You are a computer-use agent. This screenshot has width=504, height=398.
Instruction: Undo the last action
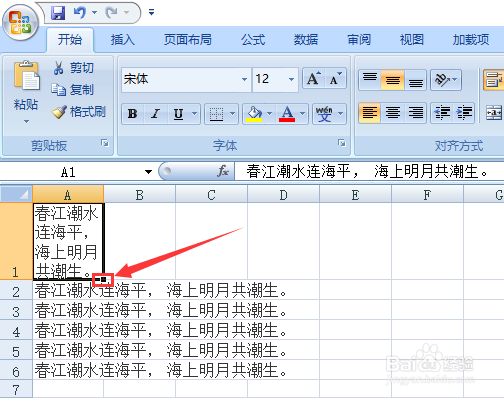[80, 13]
